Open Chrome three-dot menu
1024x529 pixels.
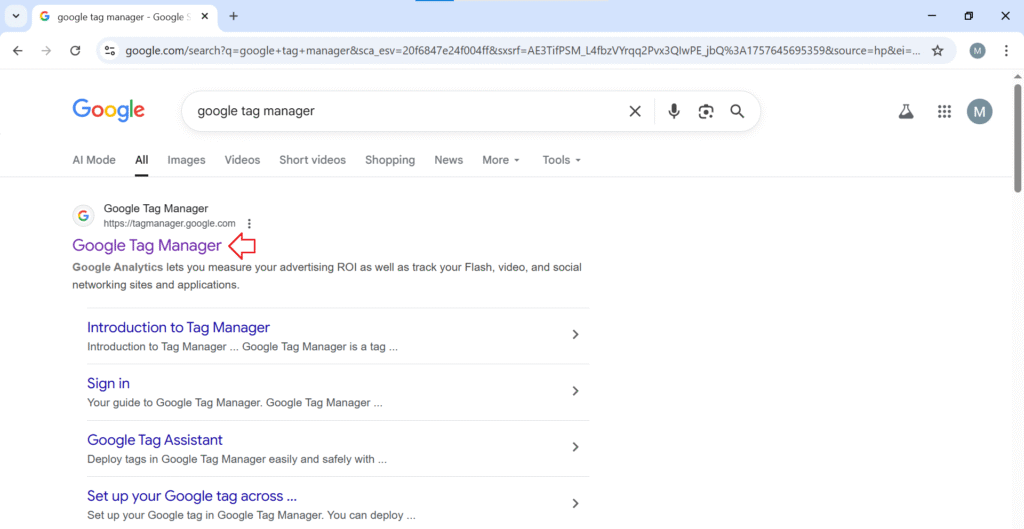click(1006, 51)
